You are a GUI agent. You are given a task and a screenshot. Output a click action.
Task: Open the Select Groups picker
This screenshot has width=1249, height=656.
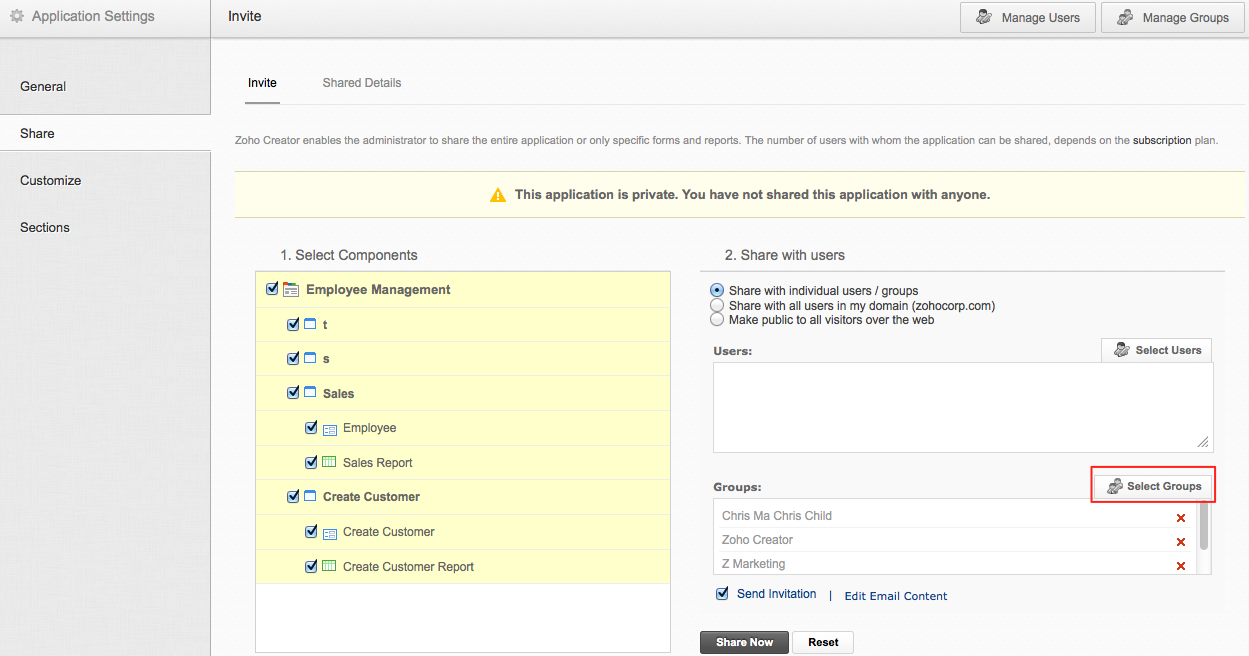pyautogui.click(x=1154, y=486)
